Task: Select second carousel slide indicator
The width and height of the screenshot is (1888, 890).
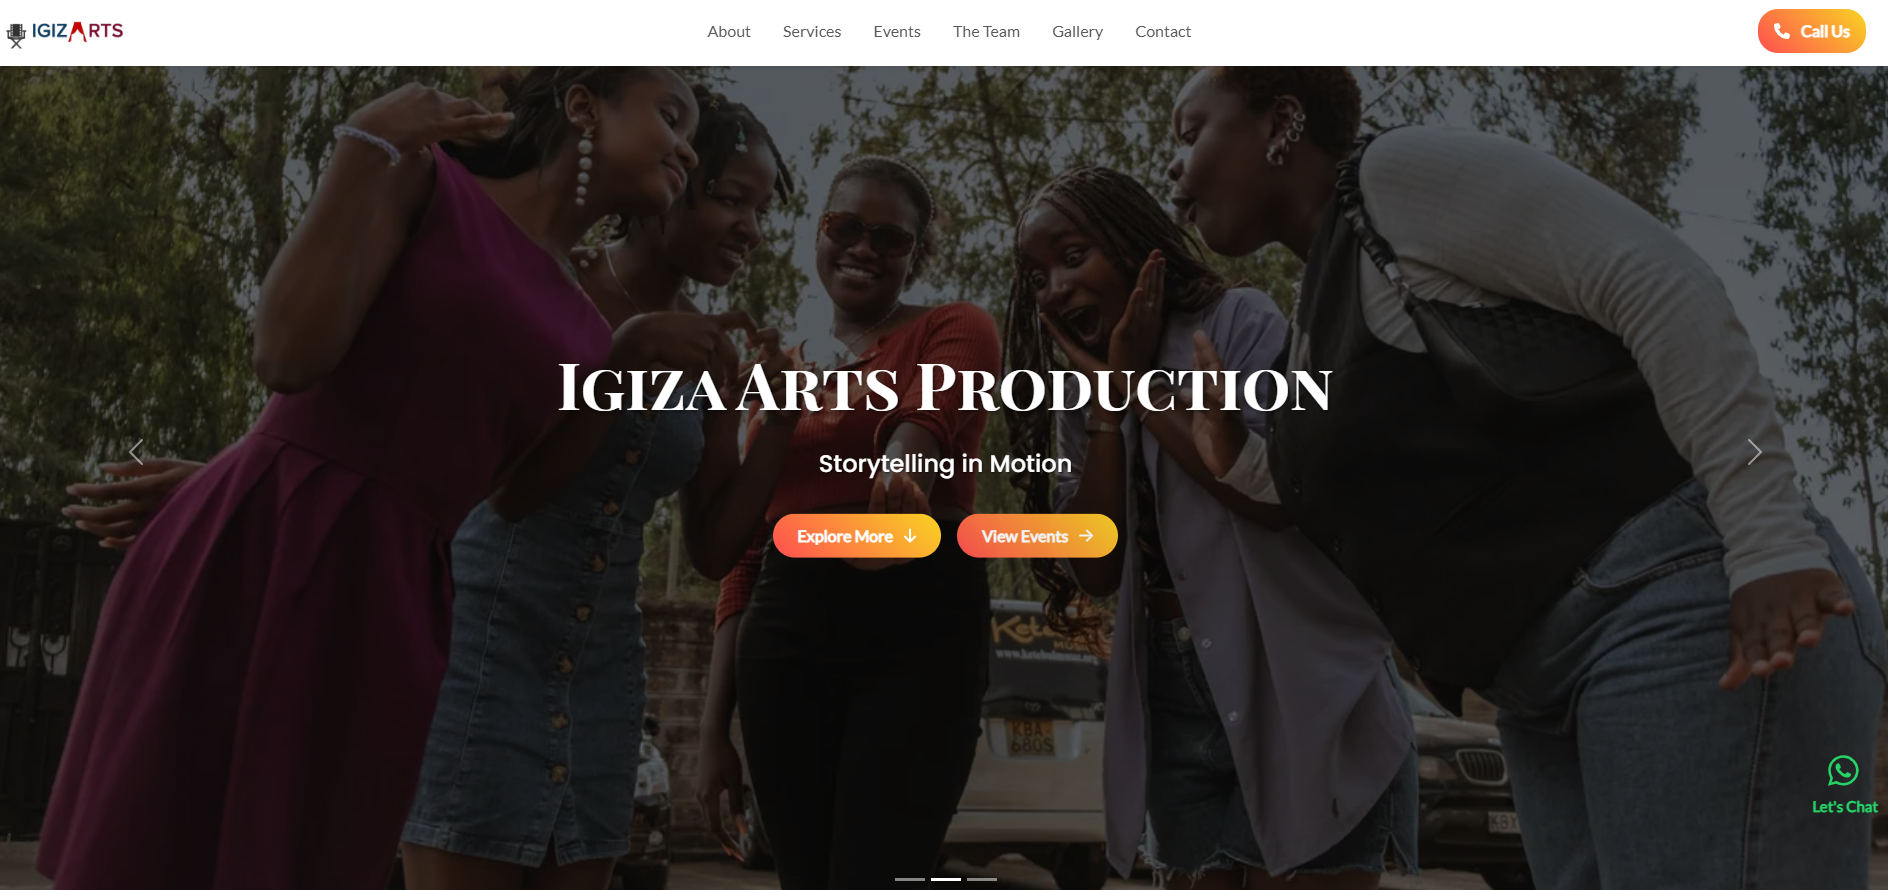Action: pos(946,879)
